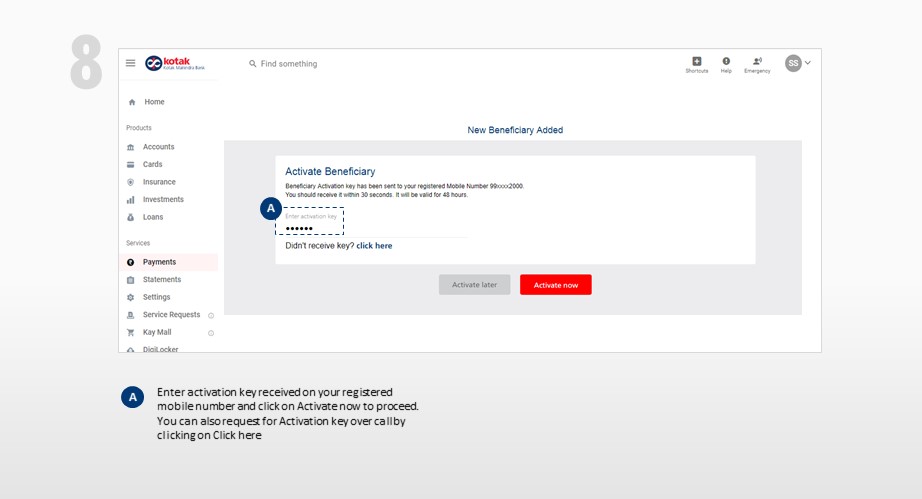
Task: Open the hamburger menu icon
Action: [x=130, y=63]
